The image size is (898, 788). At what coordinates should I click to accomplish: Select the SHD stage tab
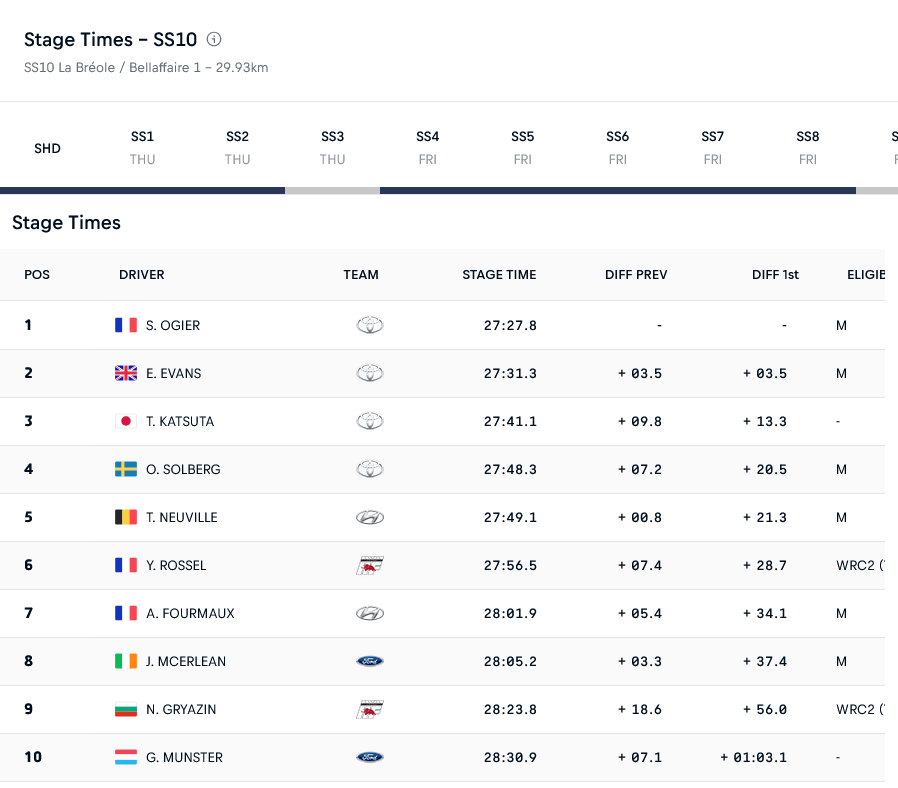(x=47, y=148)
